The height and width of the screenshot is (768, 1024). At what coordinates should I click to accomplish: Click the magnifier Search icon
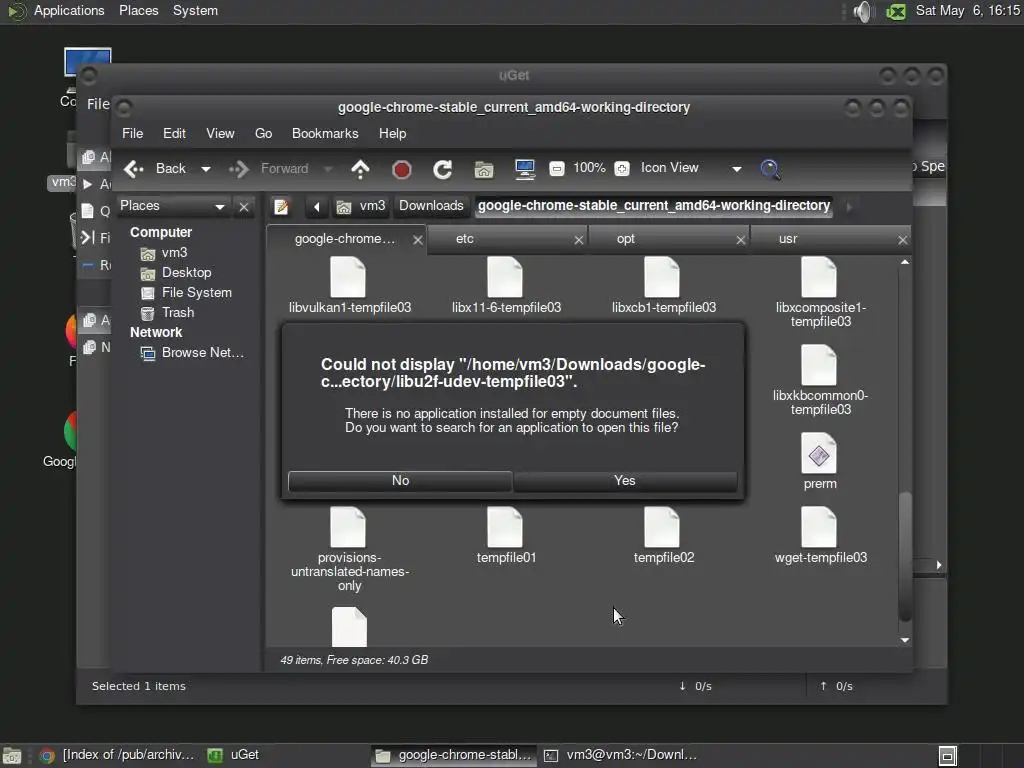coord(771,169)
